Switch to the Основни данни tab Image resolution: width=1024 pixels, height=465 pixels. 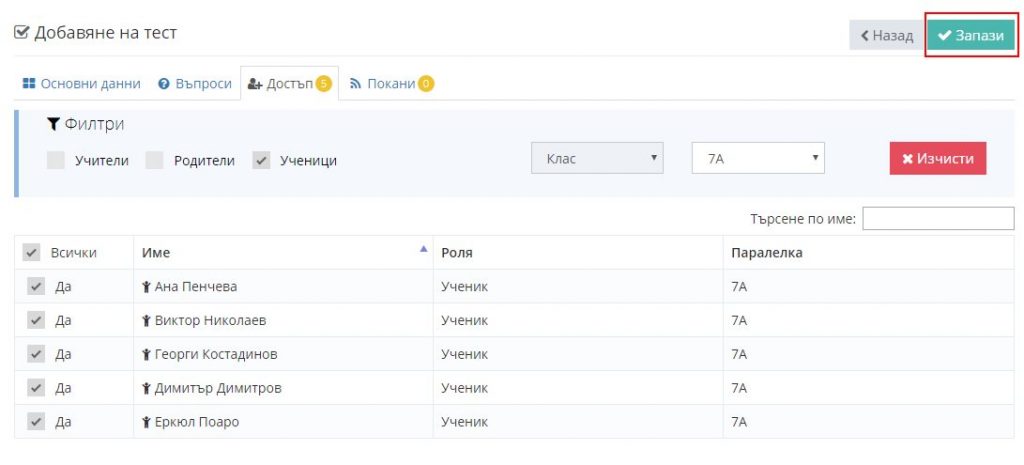(82, 84)
